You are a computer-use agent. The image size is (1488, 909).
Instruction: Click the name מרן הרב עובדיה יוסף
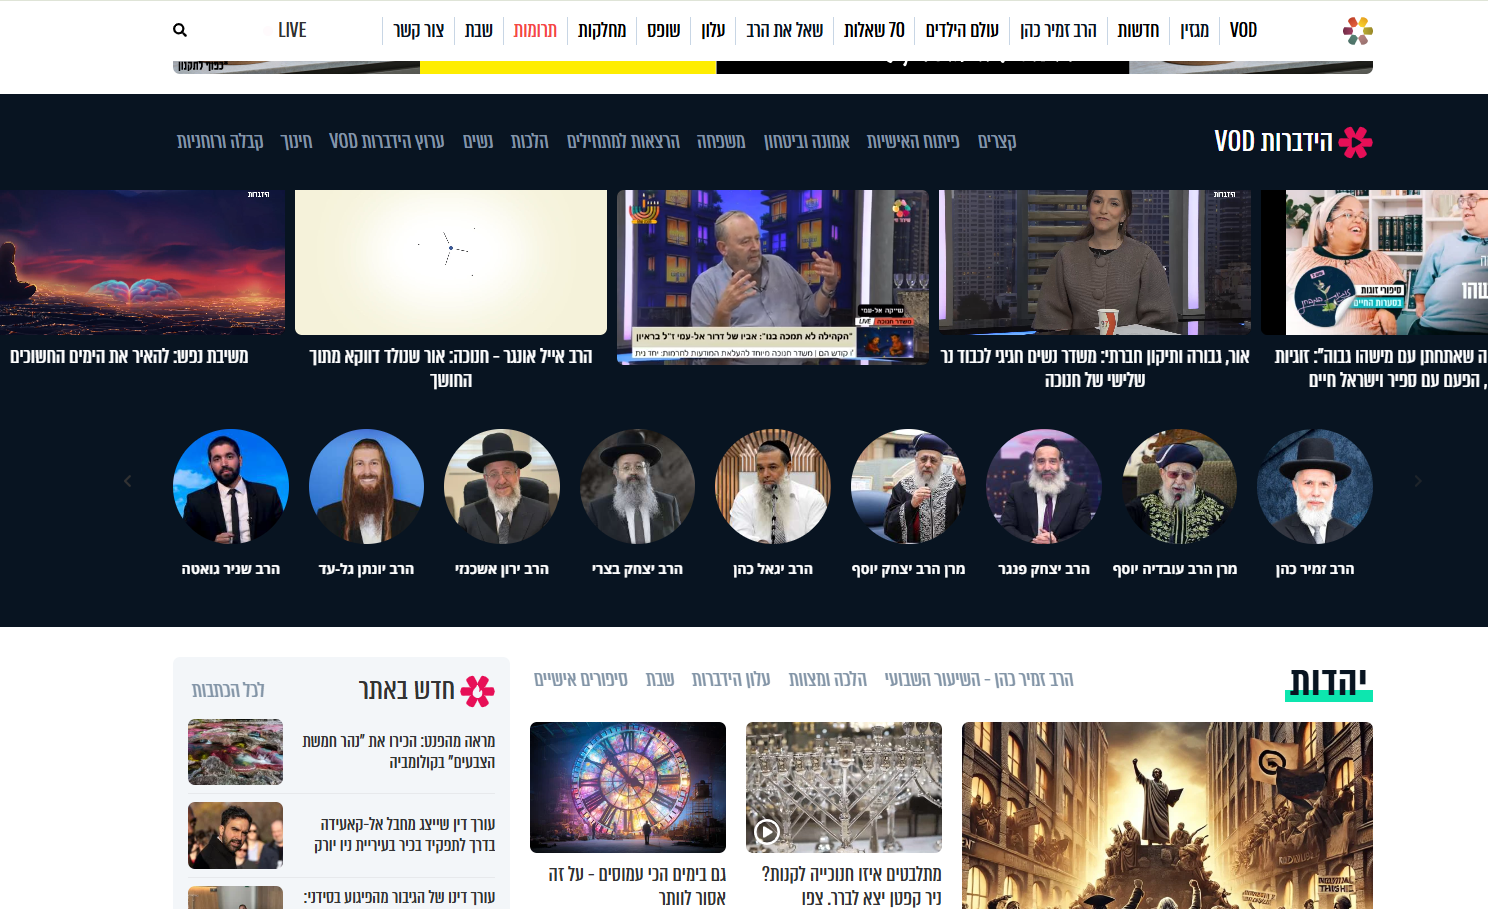[x=1175, y=569]
